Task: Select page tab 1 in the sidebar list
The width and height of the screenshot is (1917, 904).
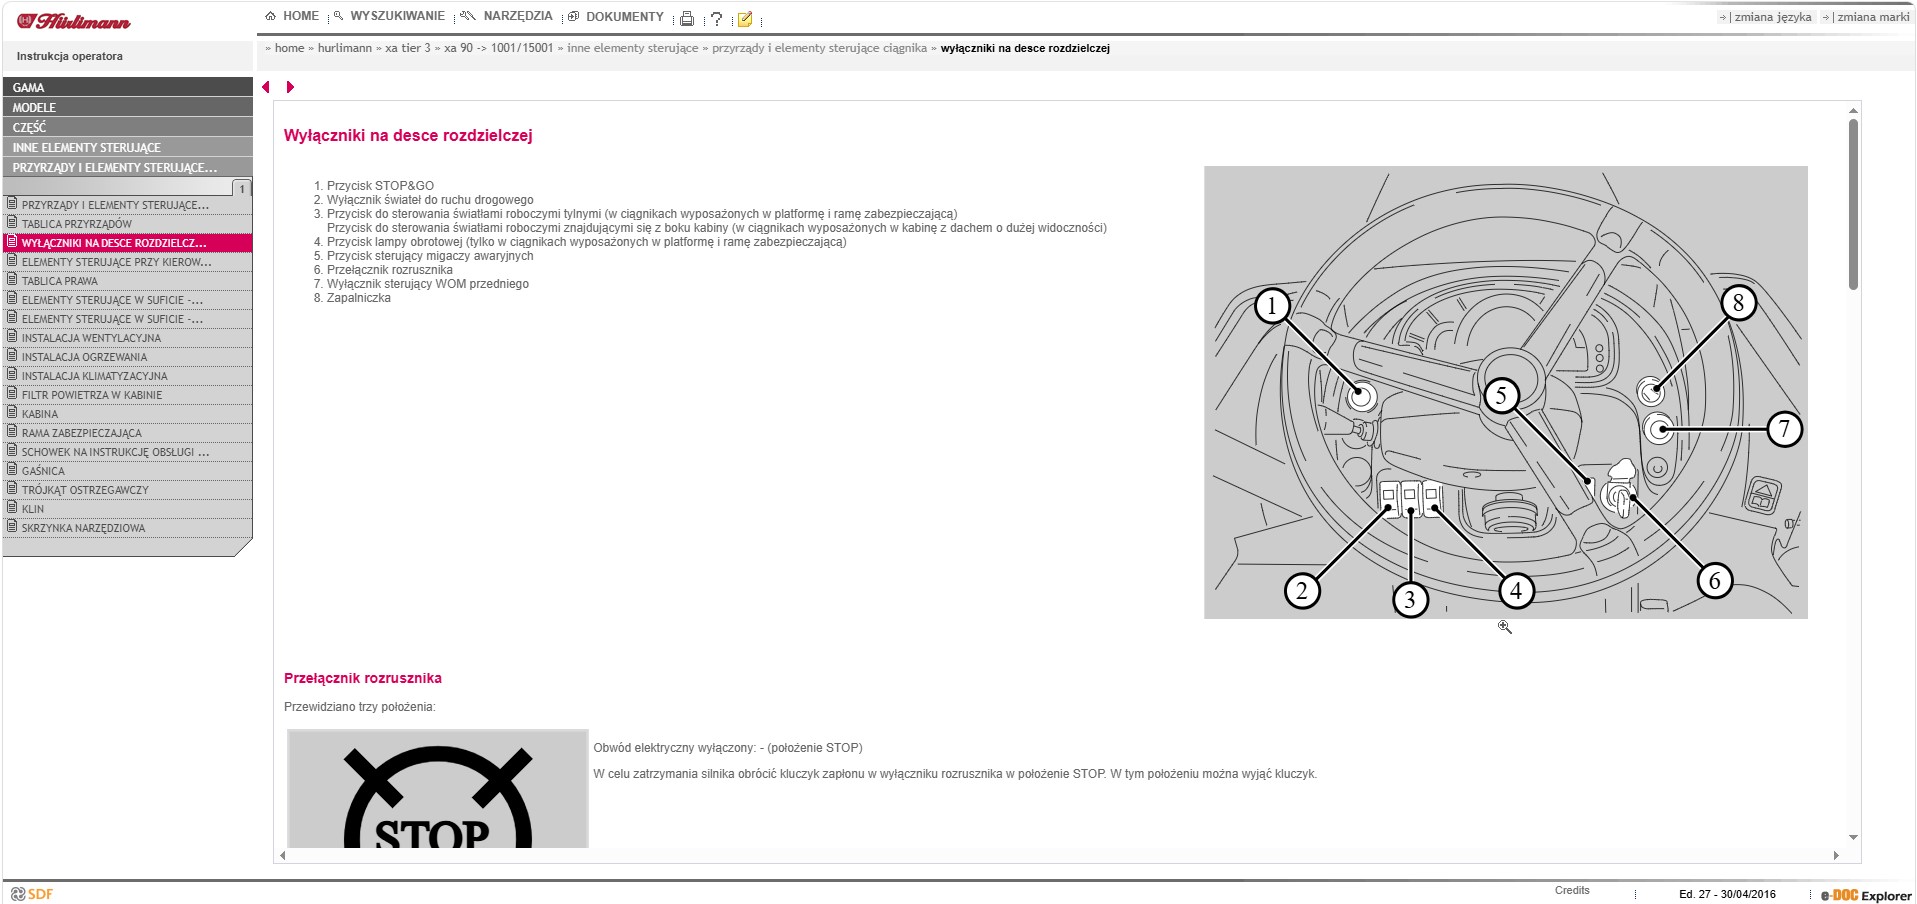Action: click(241, 188)
